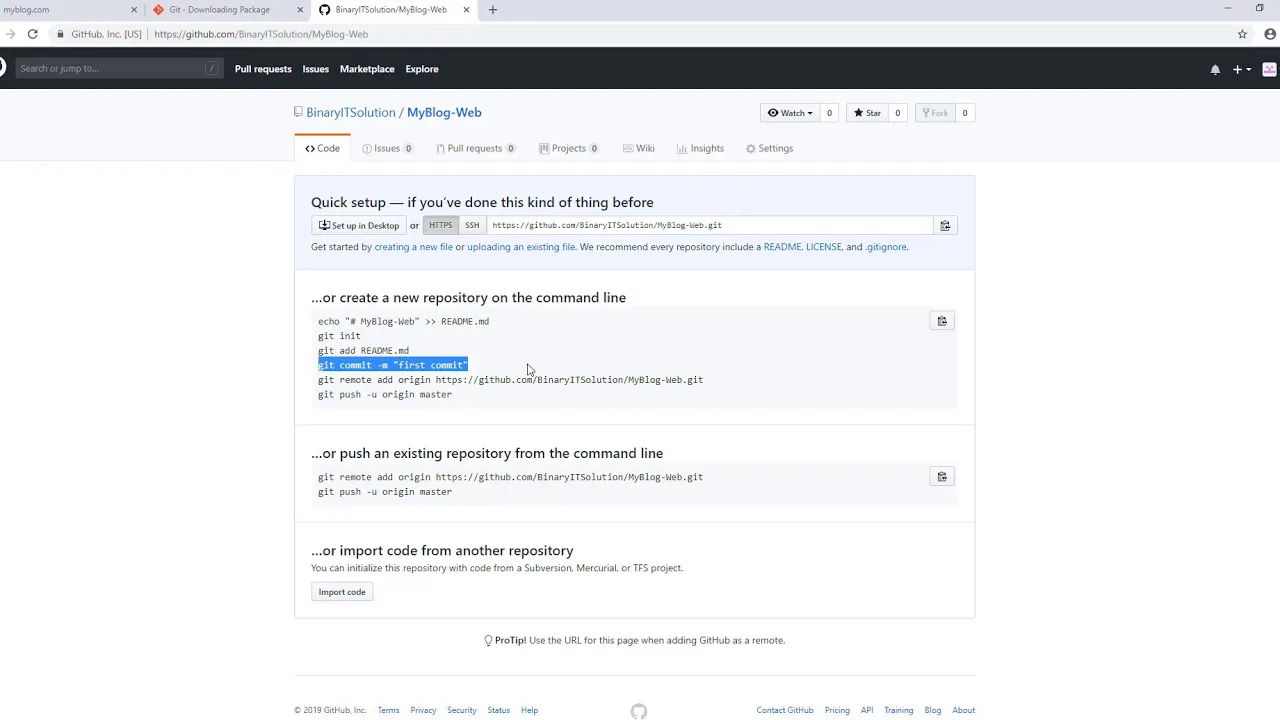Copy the new repository command block

coord(941,321)
